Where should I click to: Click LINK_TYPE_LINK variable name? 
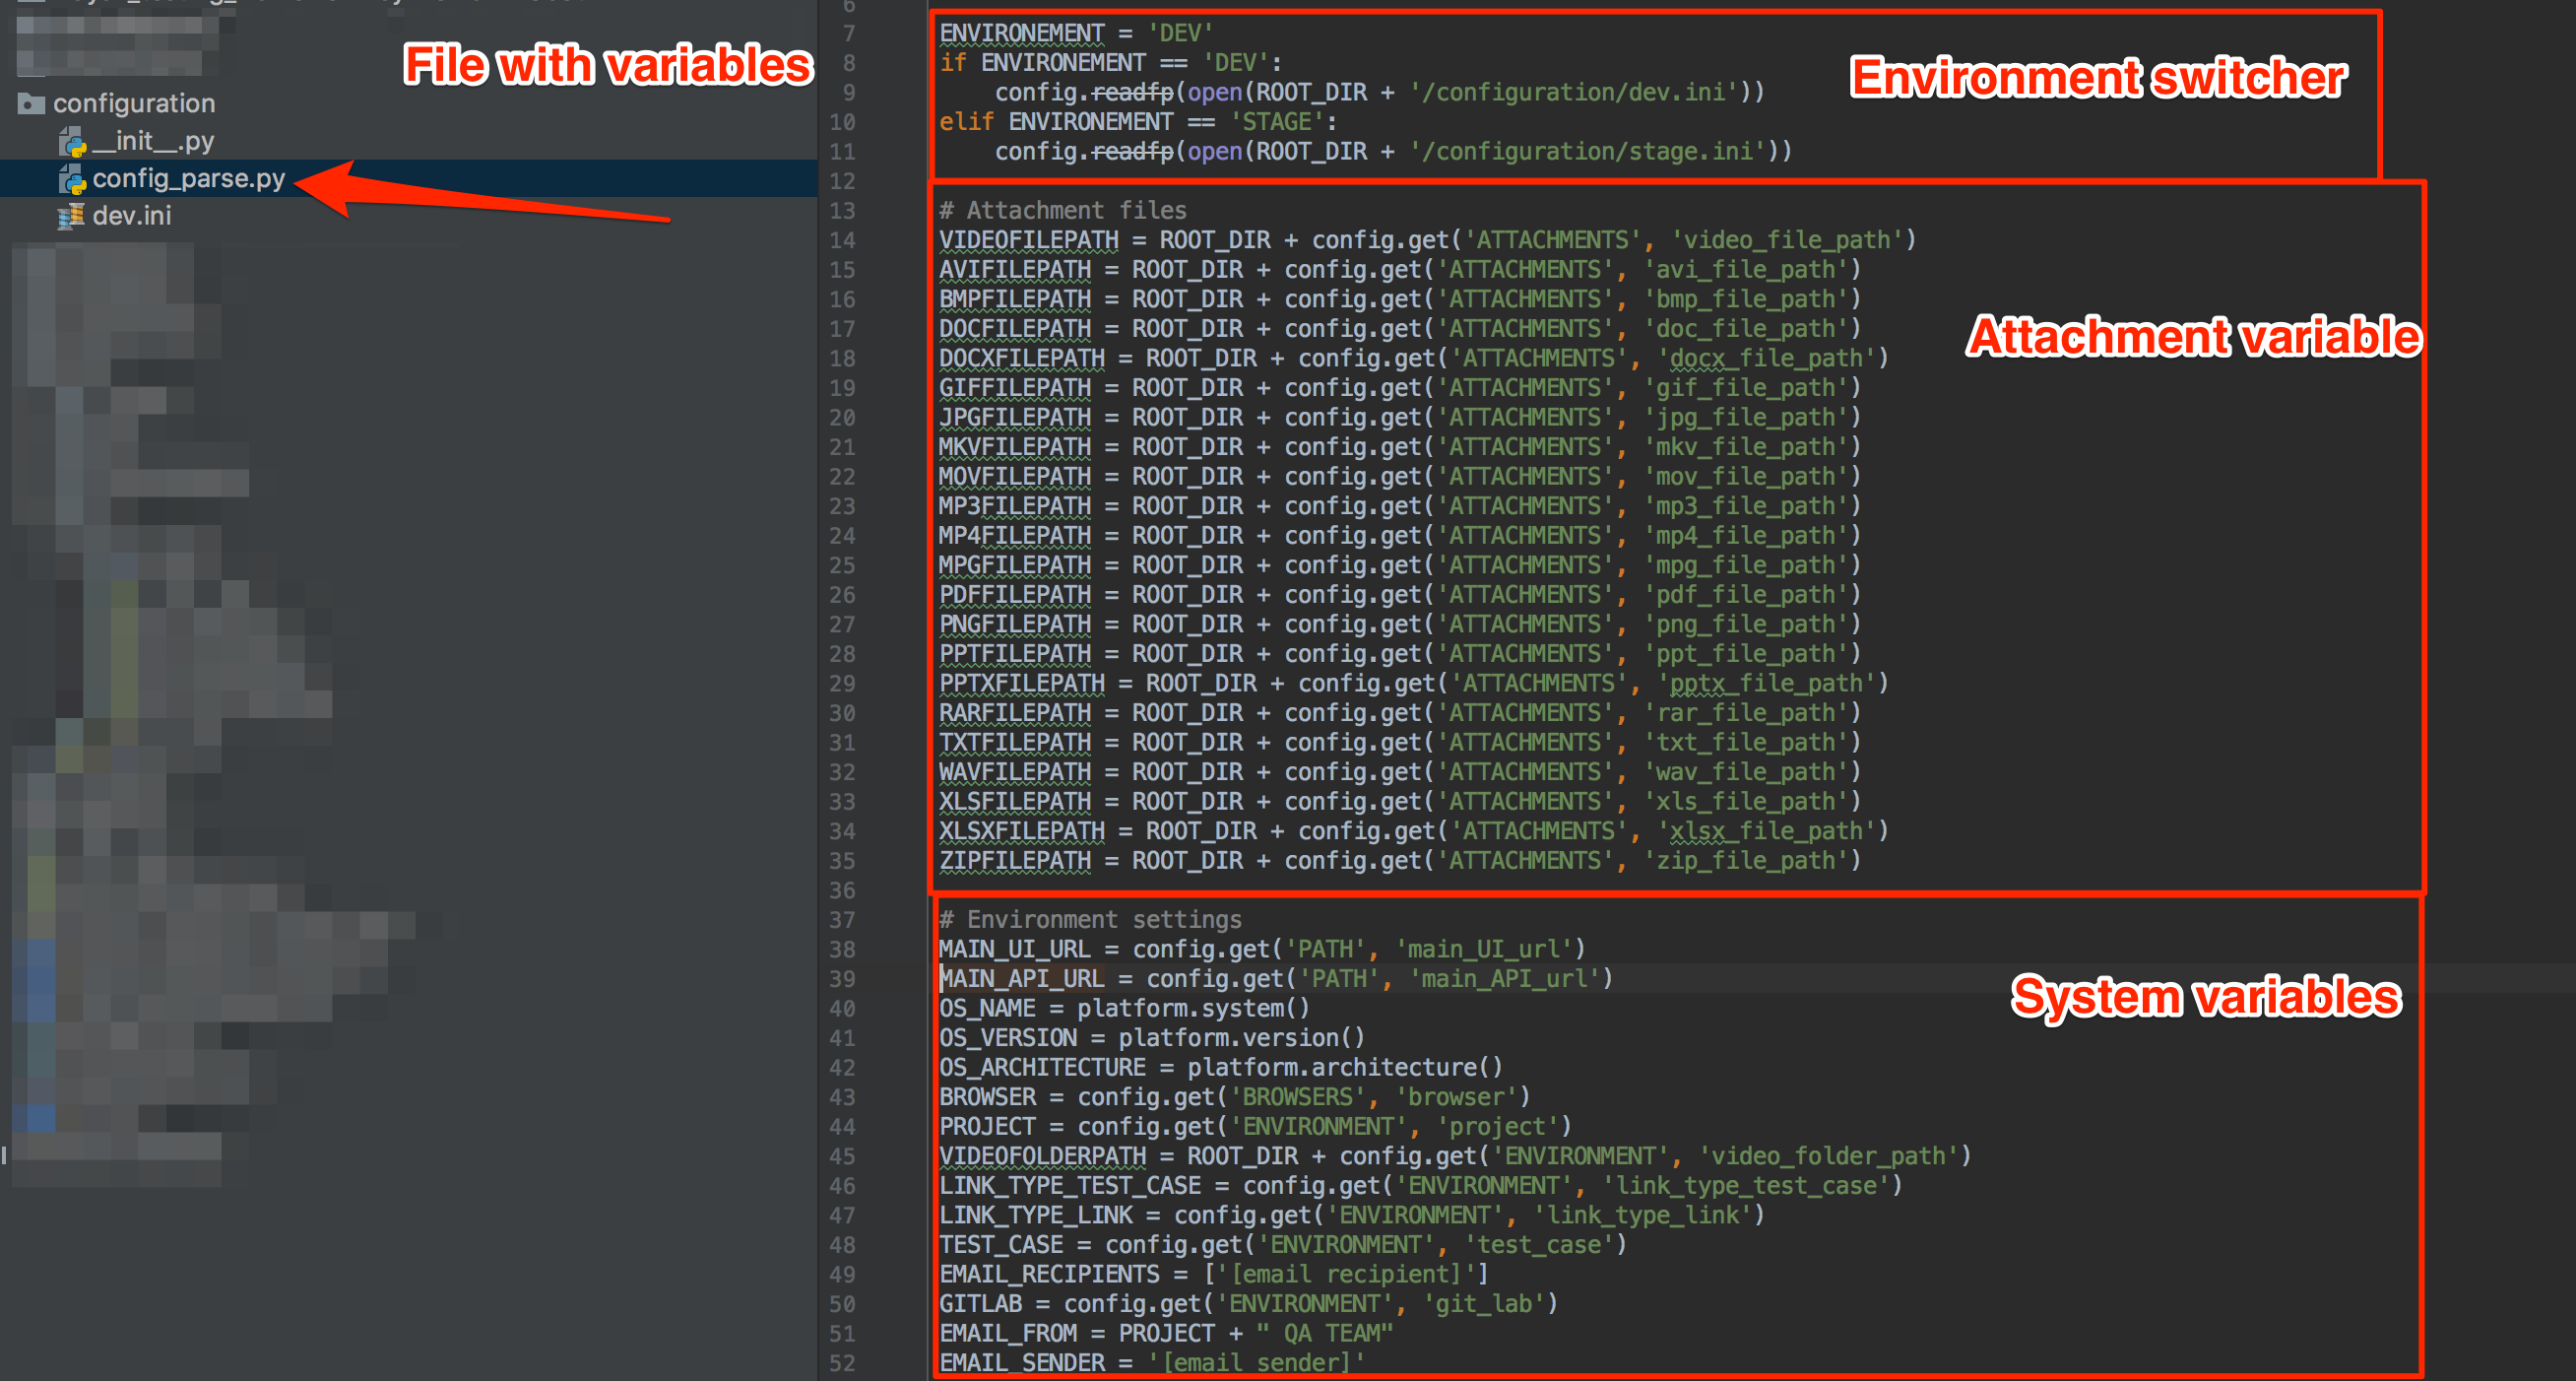[1036, 1215]
